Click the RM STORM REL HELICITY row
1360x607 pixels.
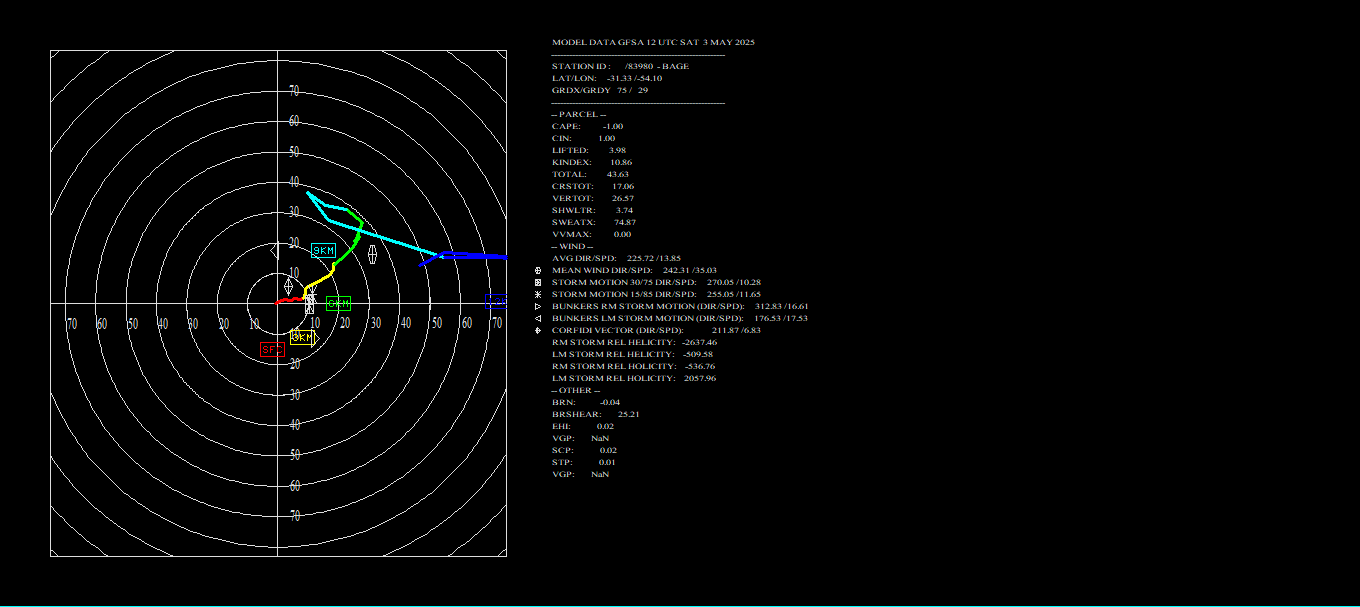[x=634, y=342]
